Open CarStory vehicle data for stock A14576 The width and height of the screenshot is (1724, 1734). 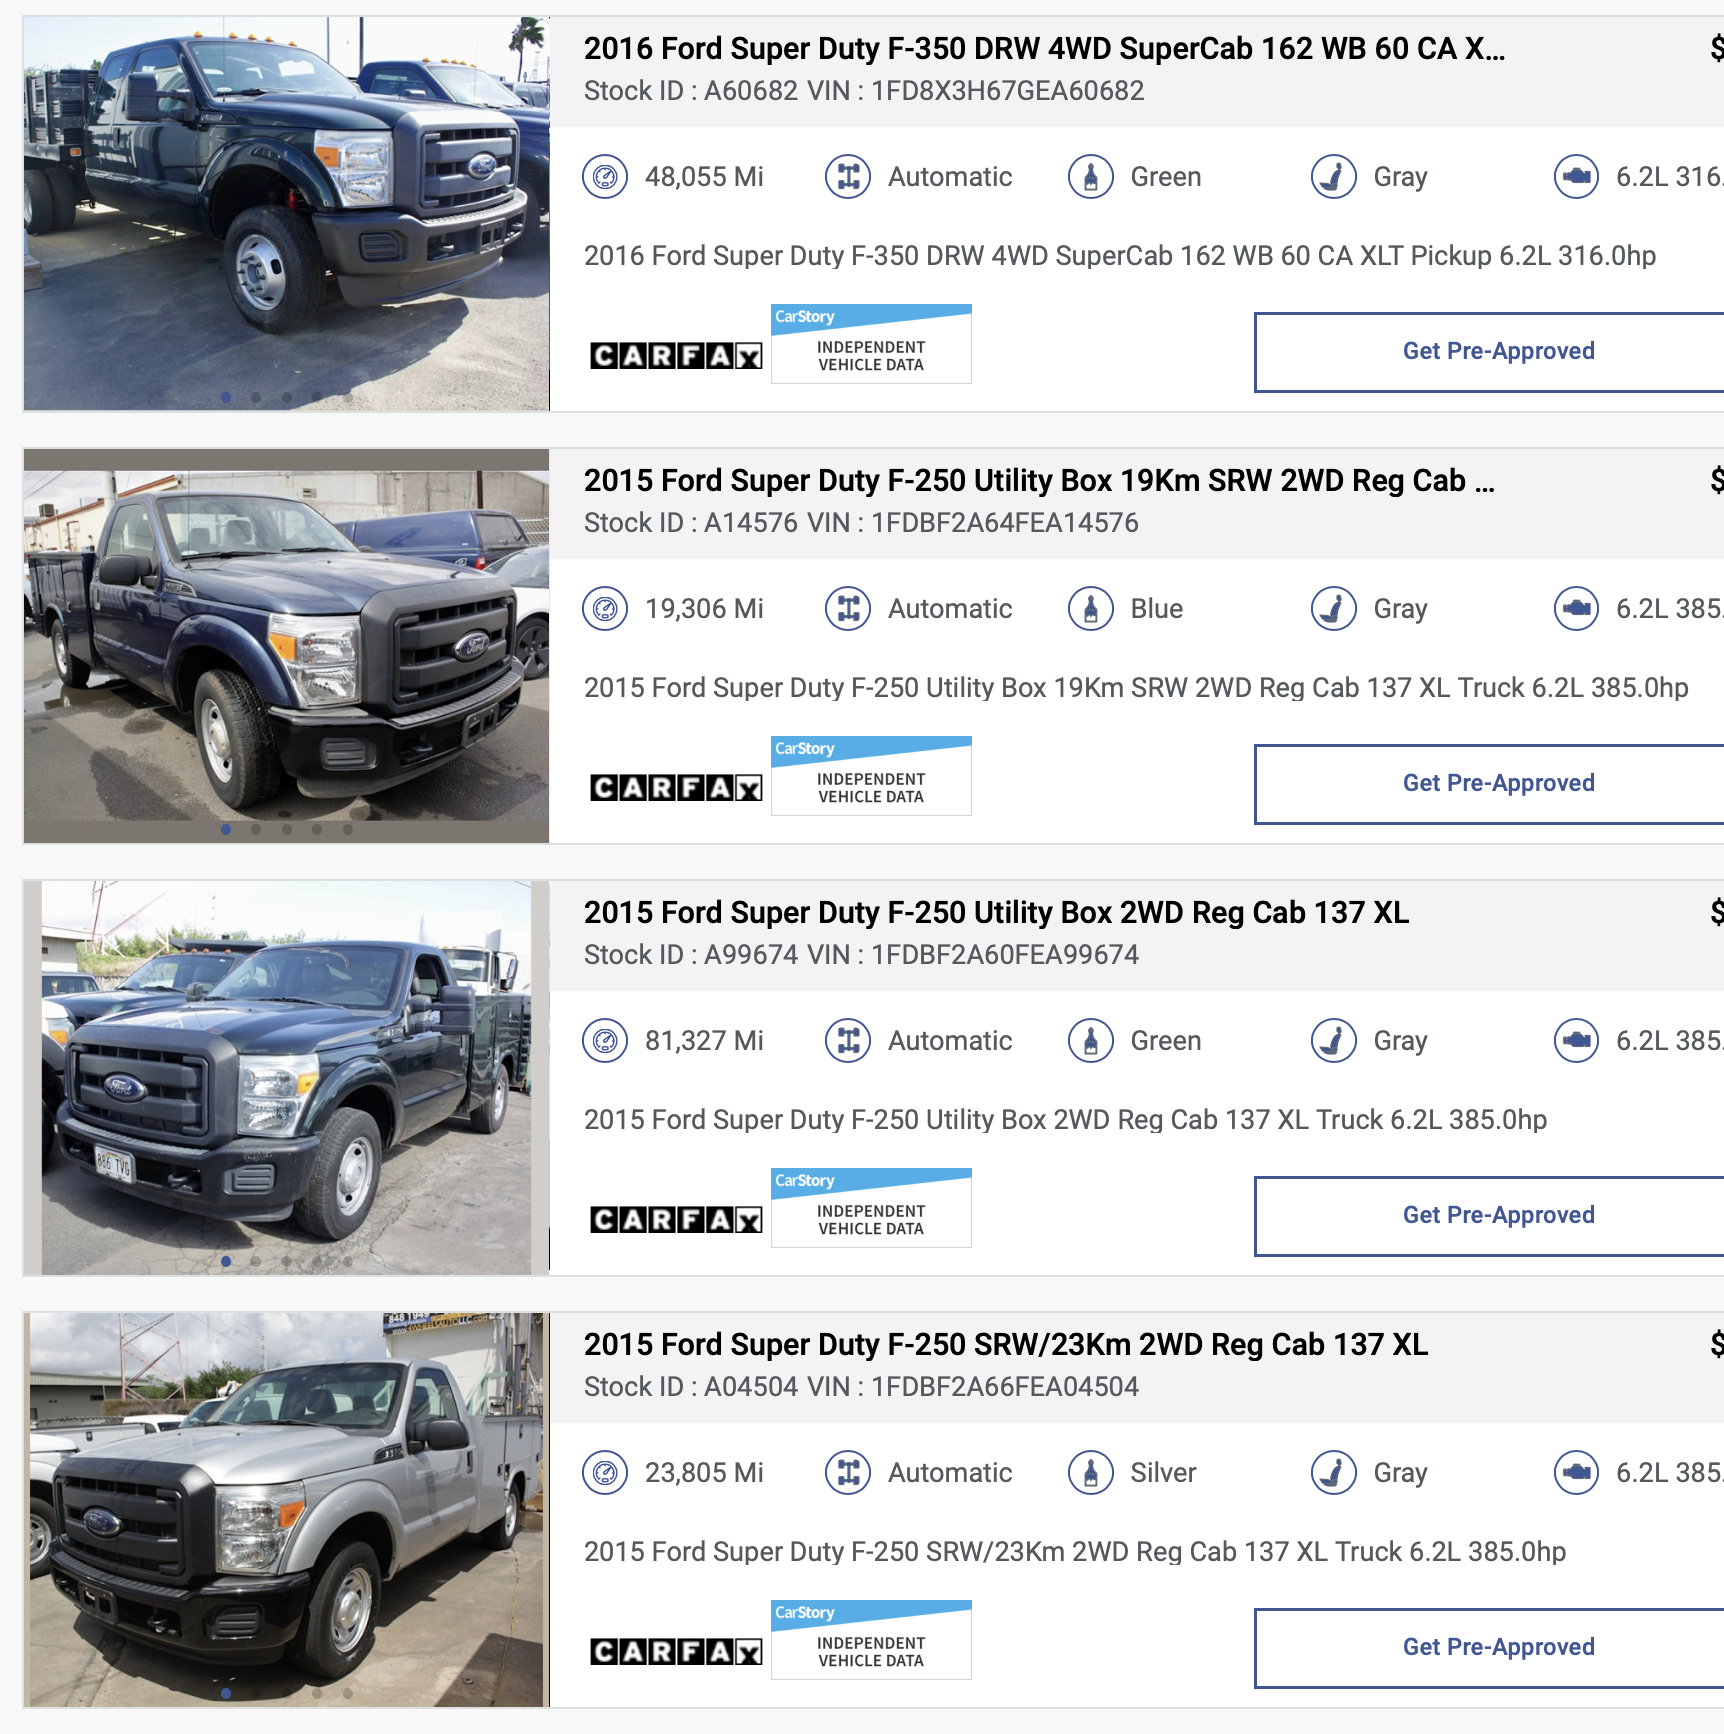[871, 776]
